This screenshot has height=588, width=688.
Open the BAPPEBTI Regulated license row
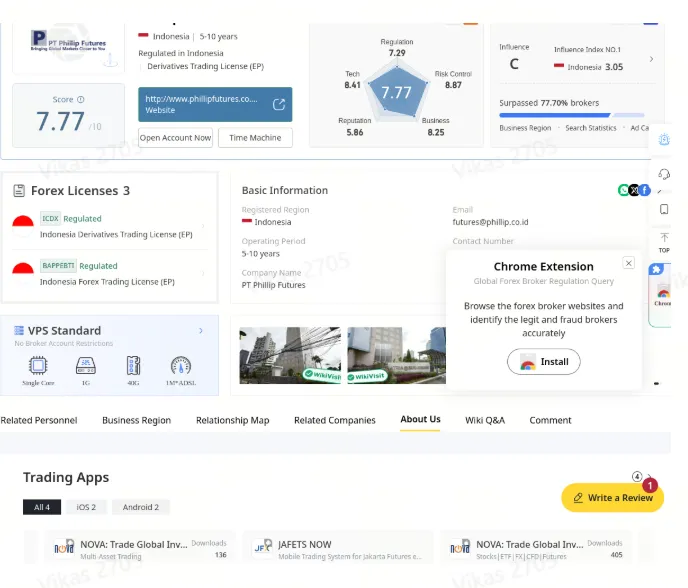coord(110,273)
